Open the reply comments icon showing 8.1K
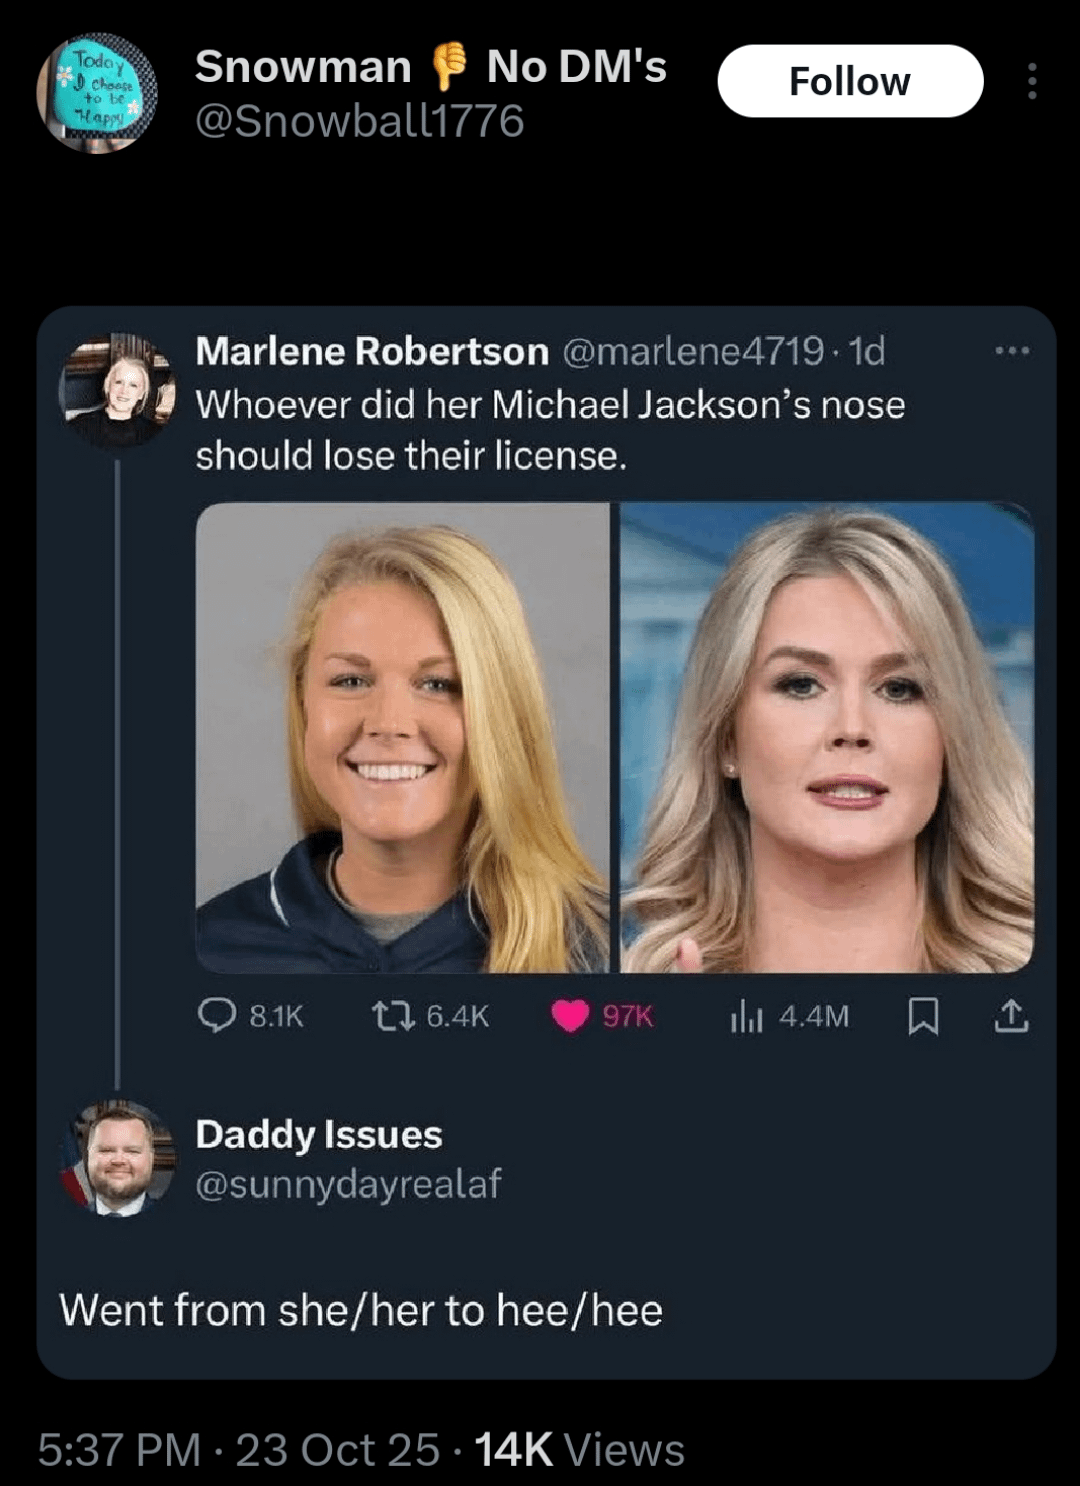 point(217,1016)
